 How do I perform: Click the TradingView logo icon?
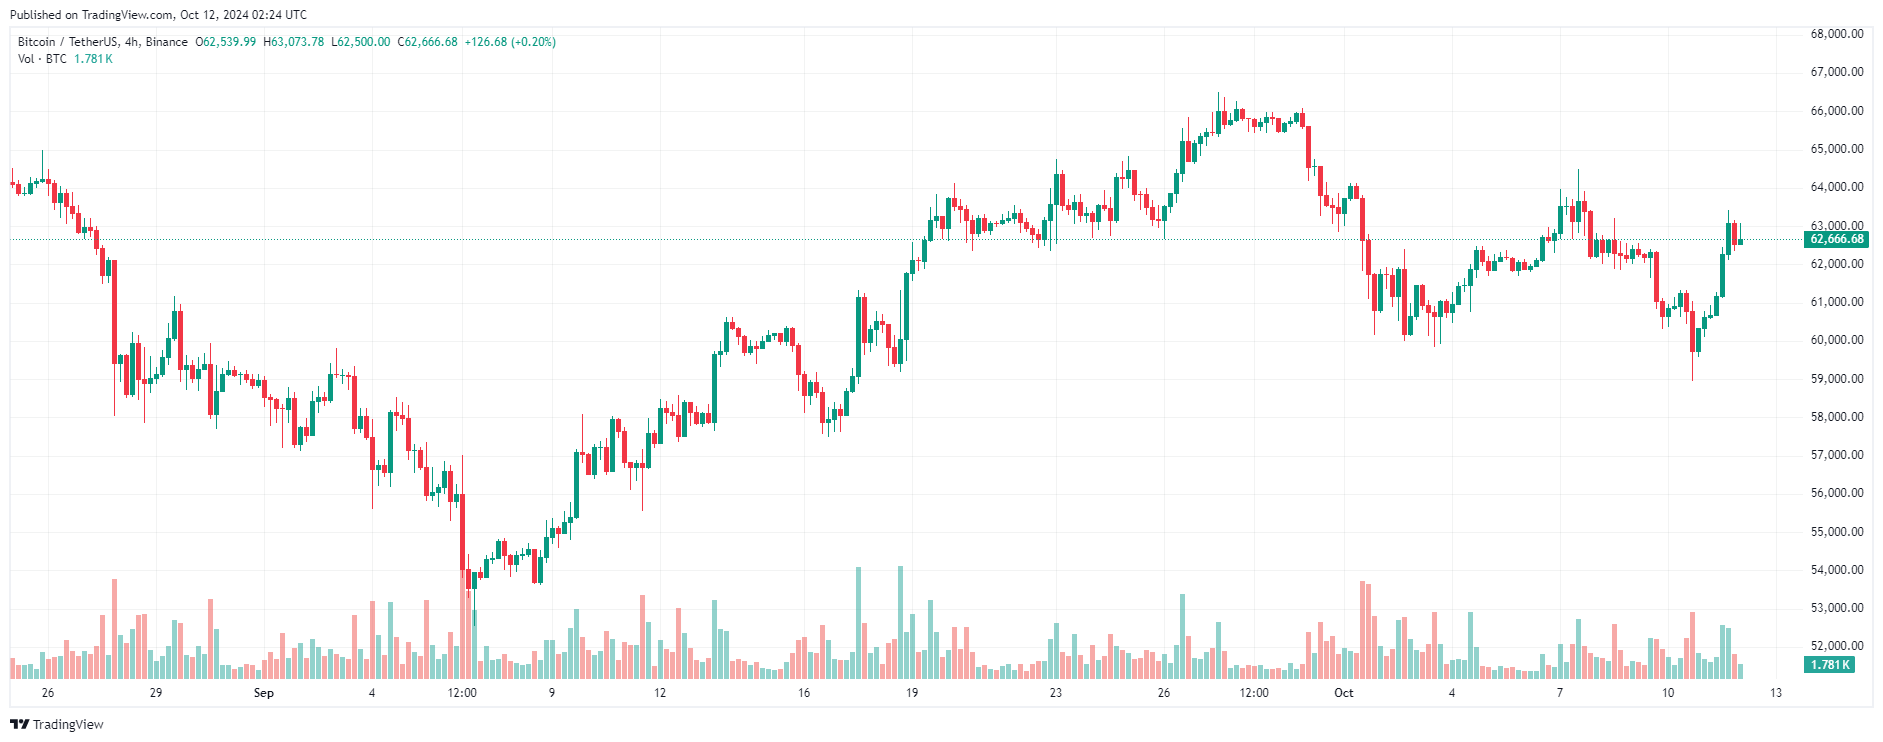(x=19, y=724)
